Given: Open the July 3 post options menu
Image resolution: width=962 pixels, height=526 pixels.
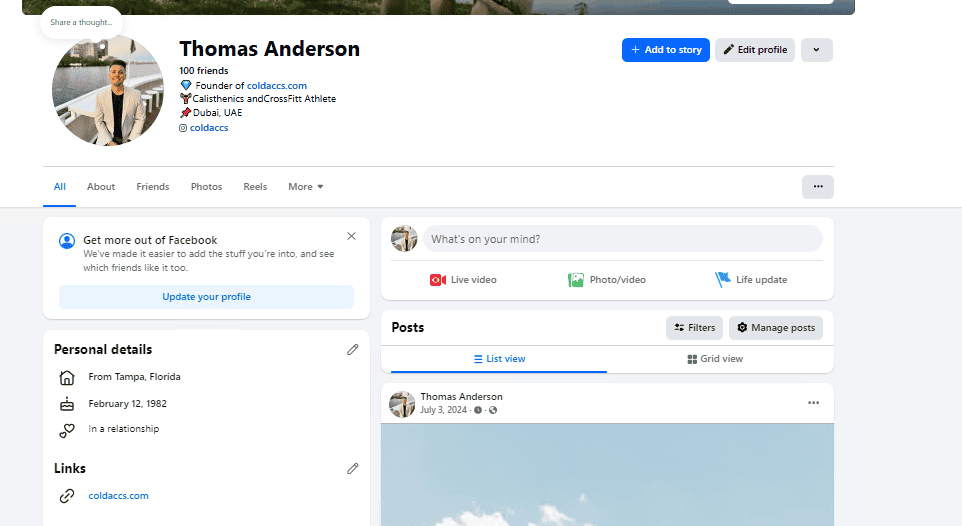Looking at the screenshot, I should pos(814,403).
